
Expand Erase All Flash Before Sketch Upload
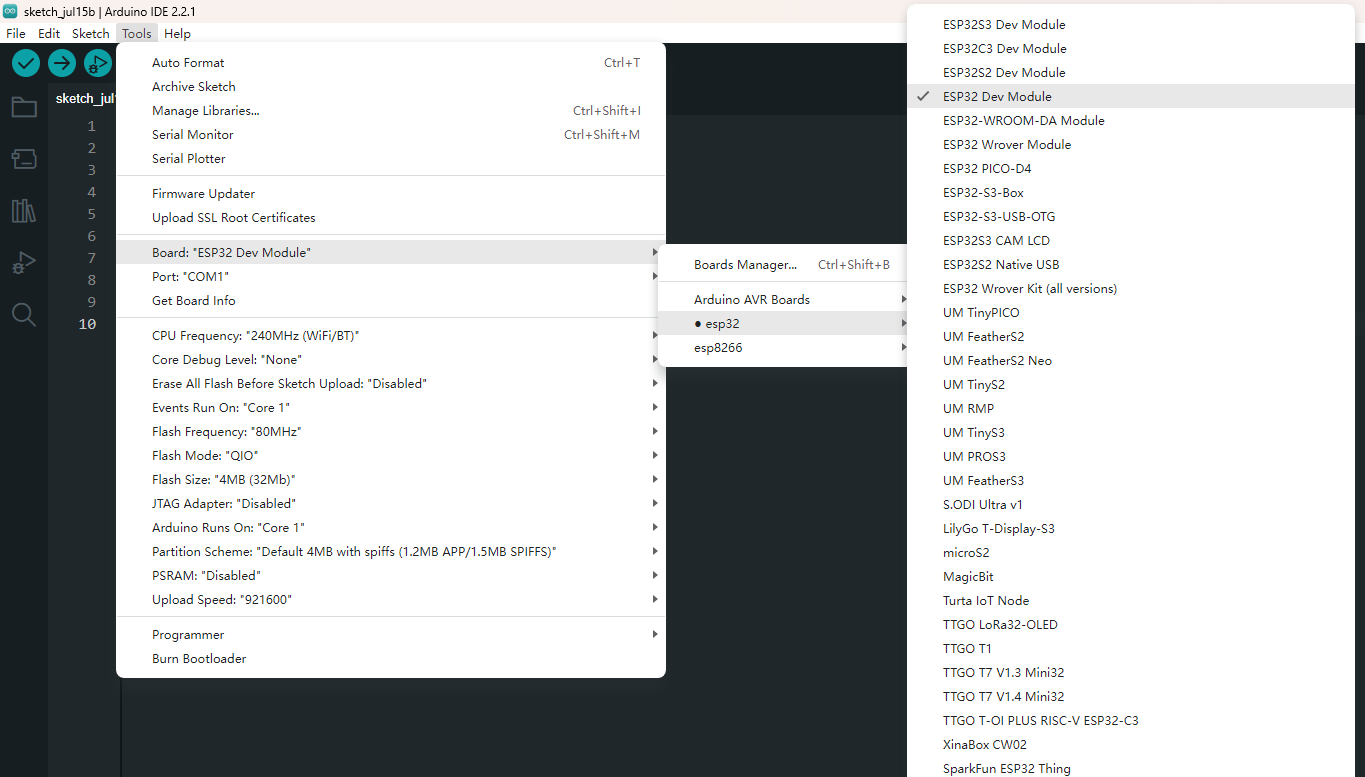pyautogui.click(x=391, y=384)
